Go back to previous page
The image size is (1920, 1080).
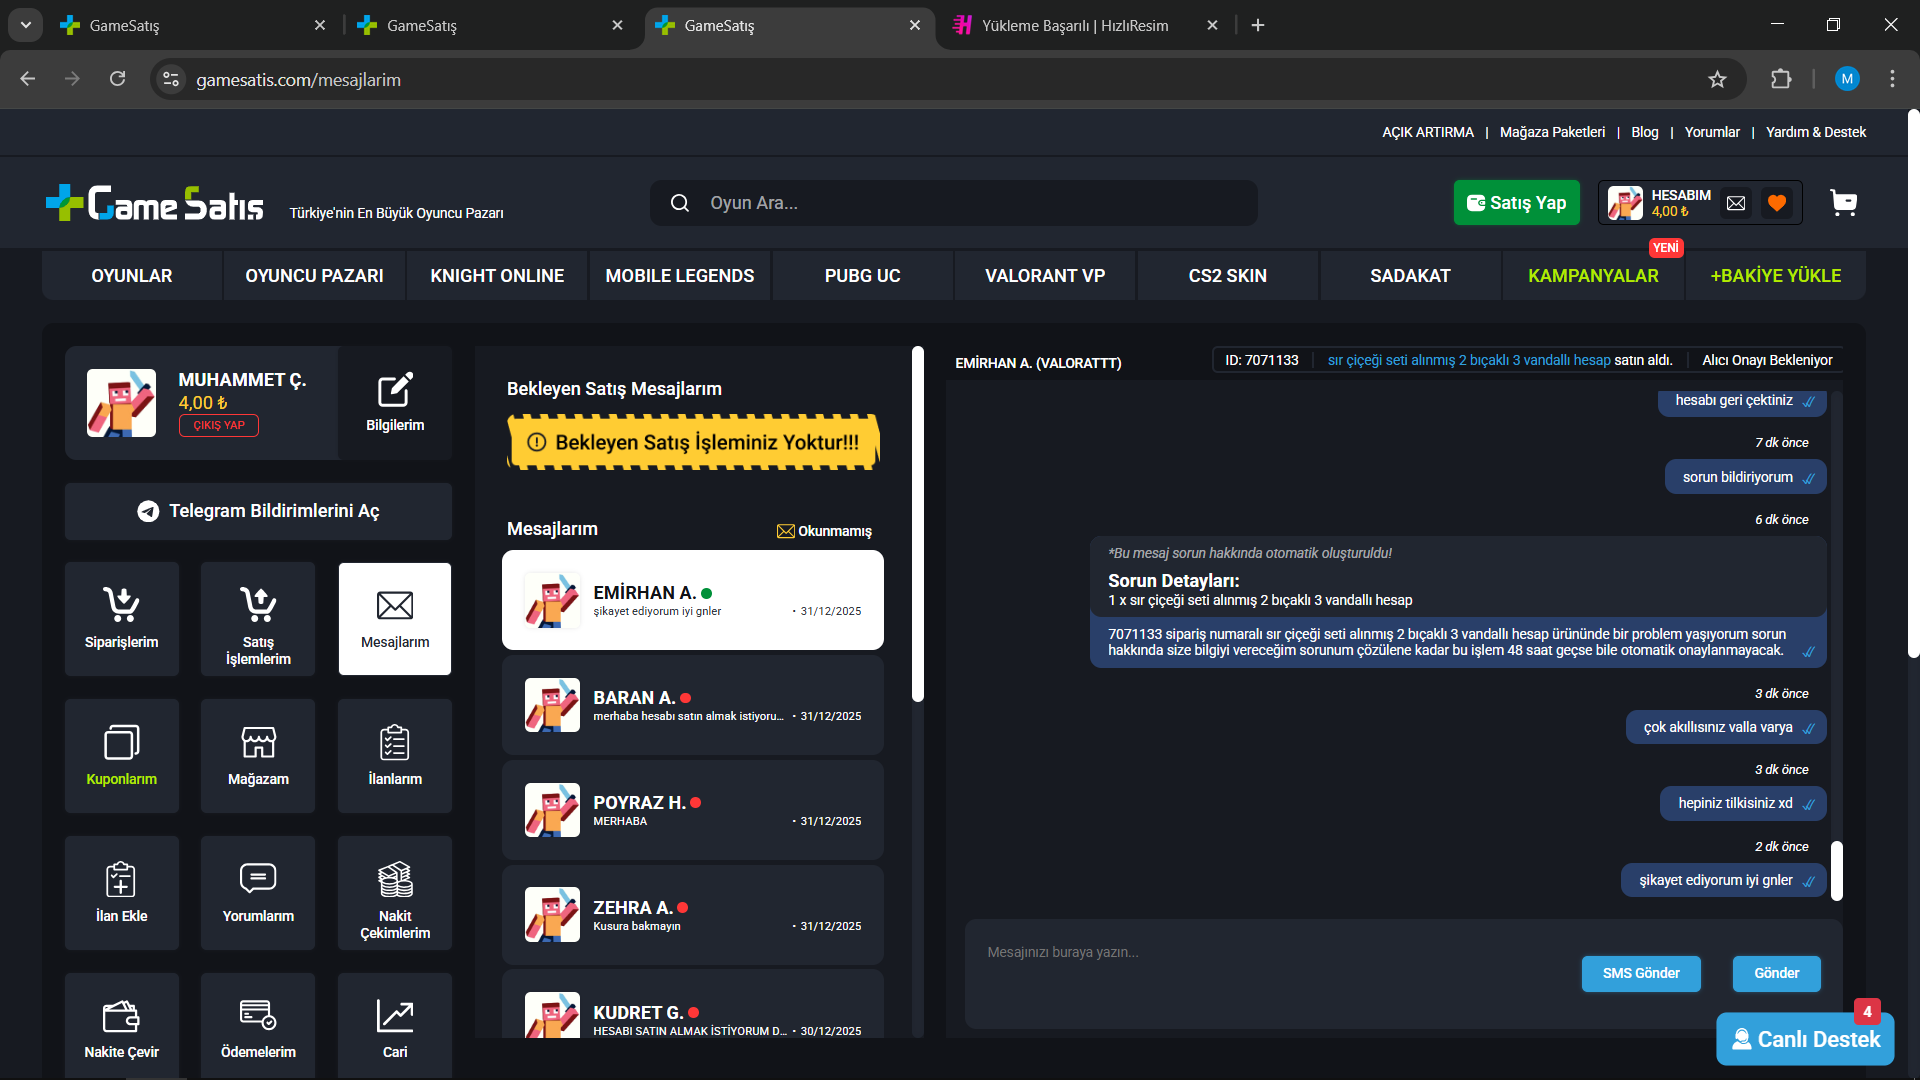28,79
